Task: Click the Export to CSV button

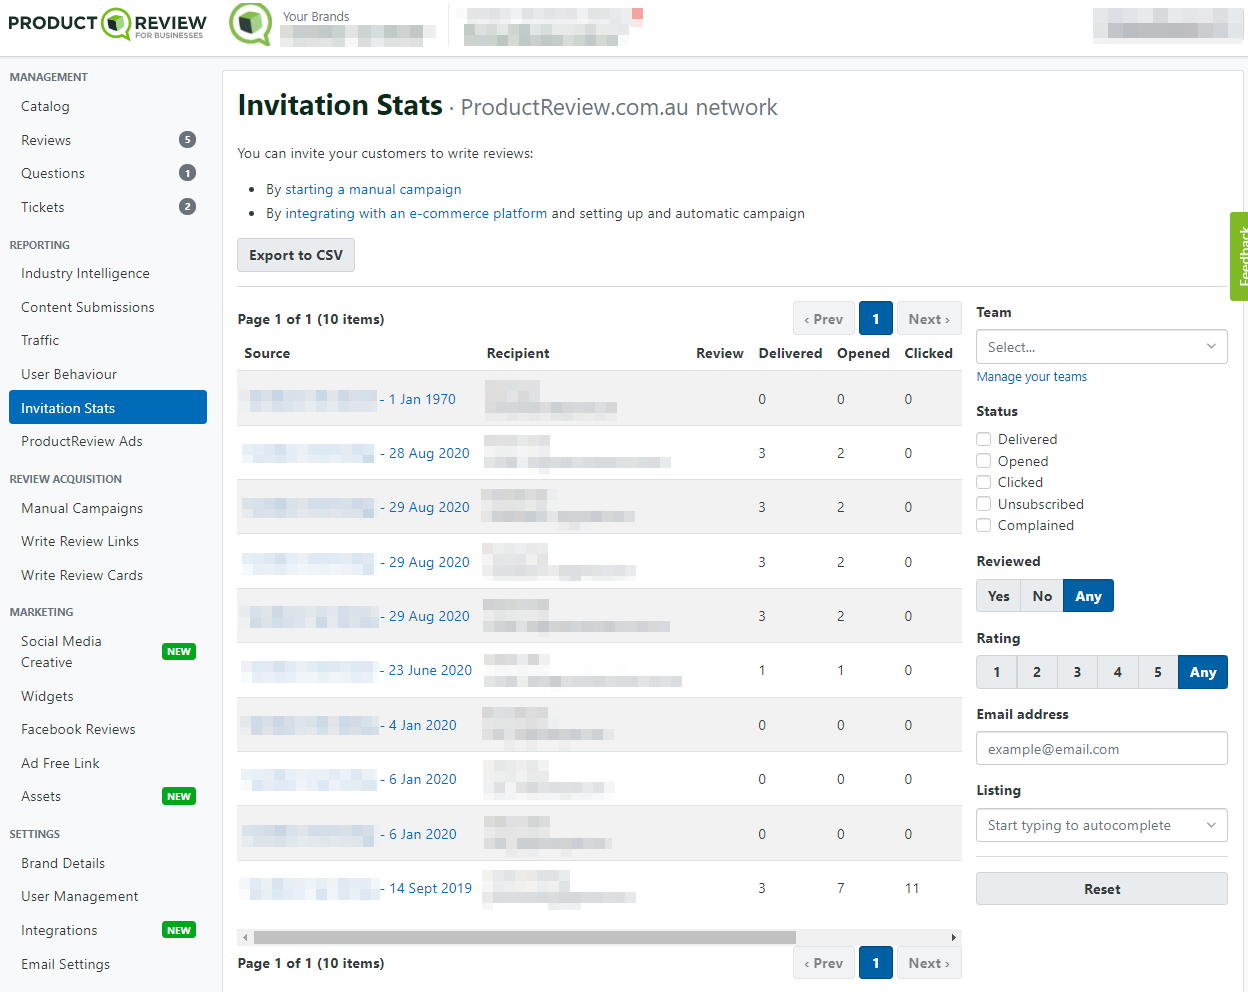Action: [296, 255]
